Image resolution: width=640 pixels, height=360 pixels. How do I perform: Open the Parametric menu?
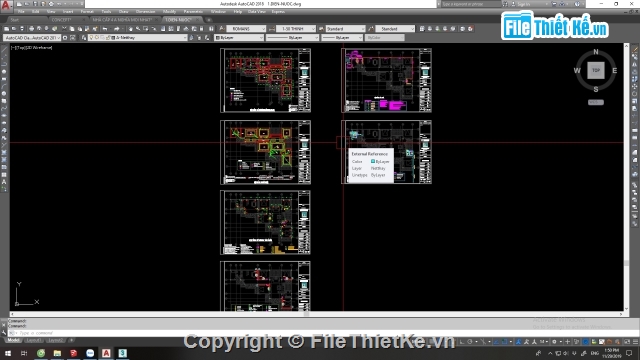[193, 12]
